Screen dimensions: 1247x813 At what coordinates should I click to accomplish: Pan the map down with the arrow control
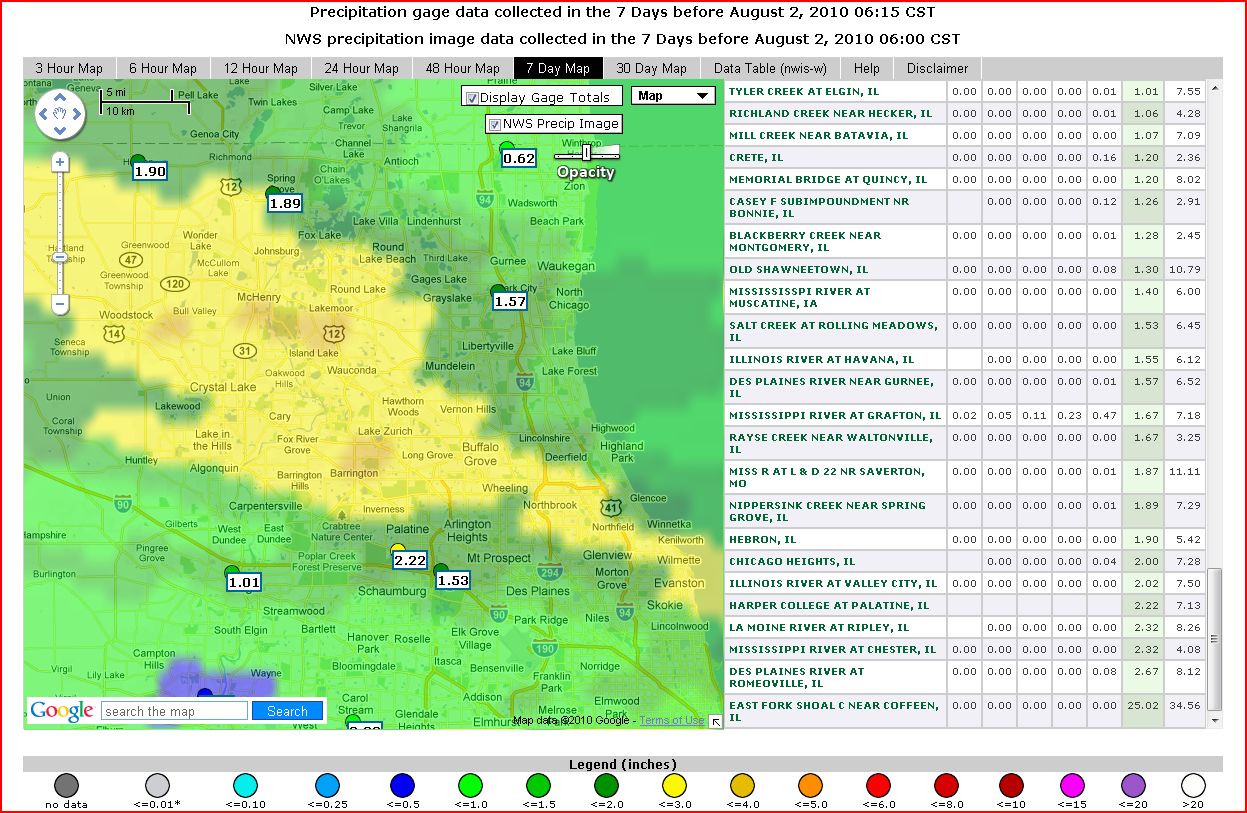tap(61, 133)
